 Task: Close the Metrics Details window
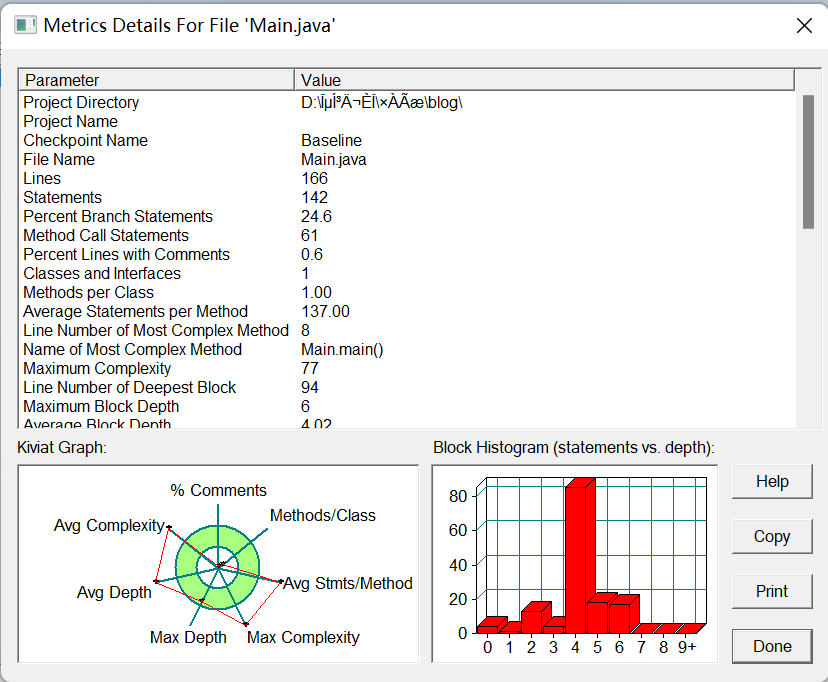[x=804, y=25]
